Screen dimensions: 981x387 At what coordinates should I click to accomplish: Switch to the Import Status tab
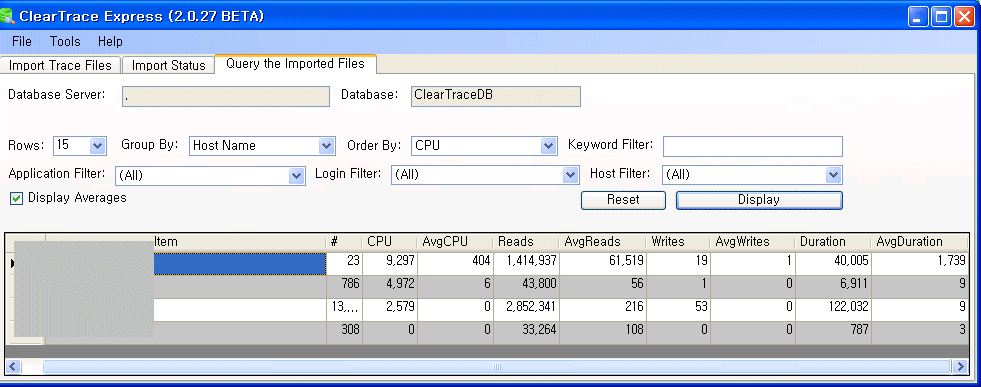[x=168, y=65]
